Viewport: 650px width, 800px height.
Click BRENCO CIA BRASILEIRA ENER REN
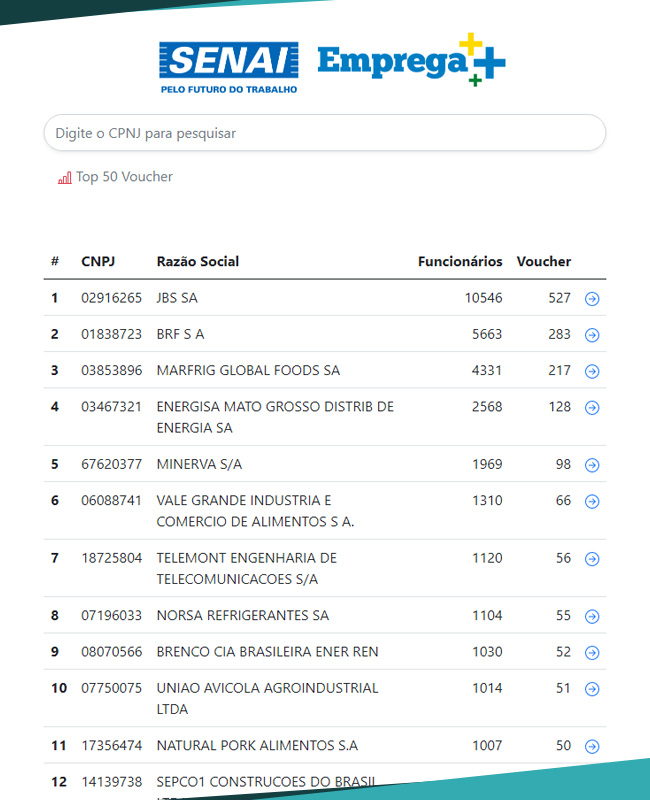coord(267,652)
